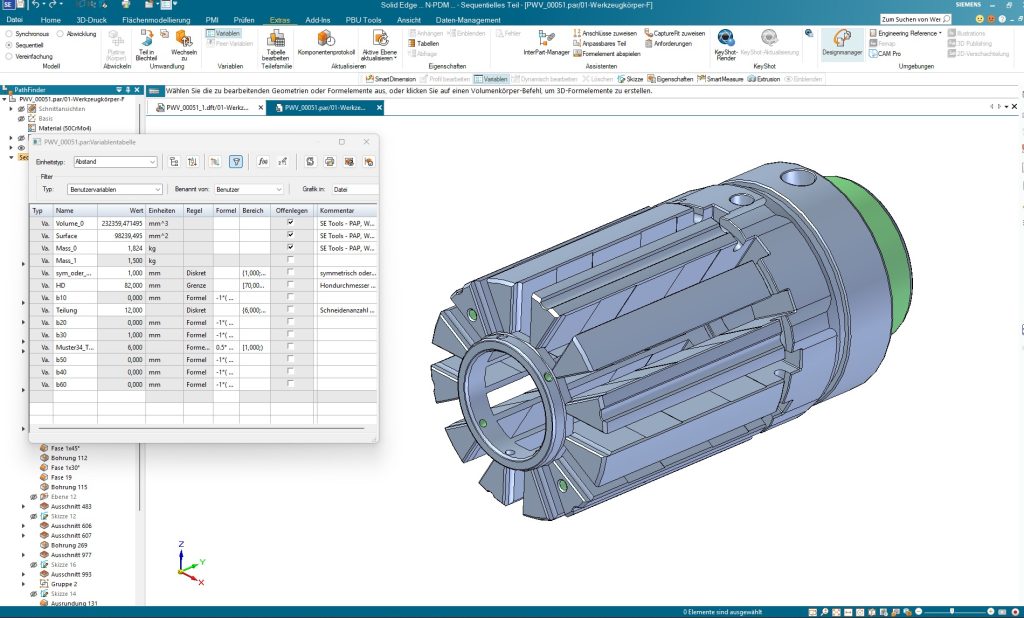The height and width of the screenshot is (618, 1024).
Task: Click the print icon in Variablentabelle toolbar
Action: pos(329,161)
